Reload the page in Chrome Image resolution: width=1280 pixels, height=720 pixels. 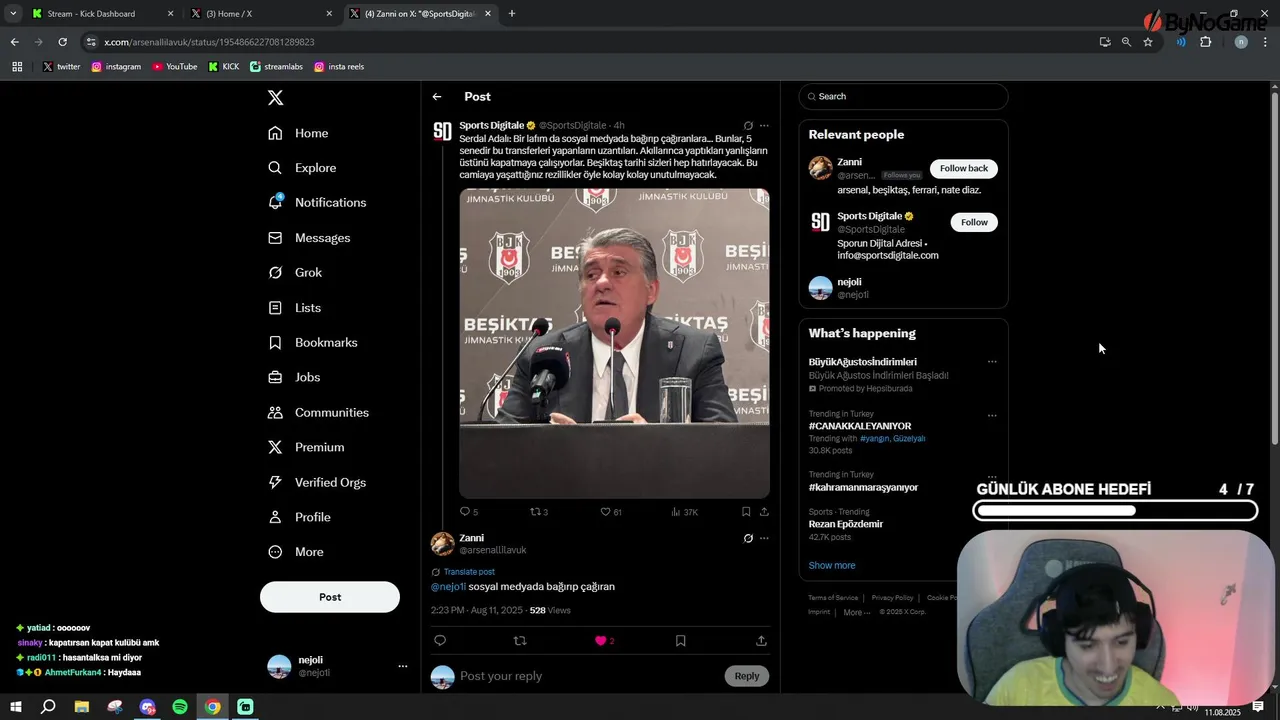(x=62, y=42)
